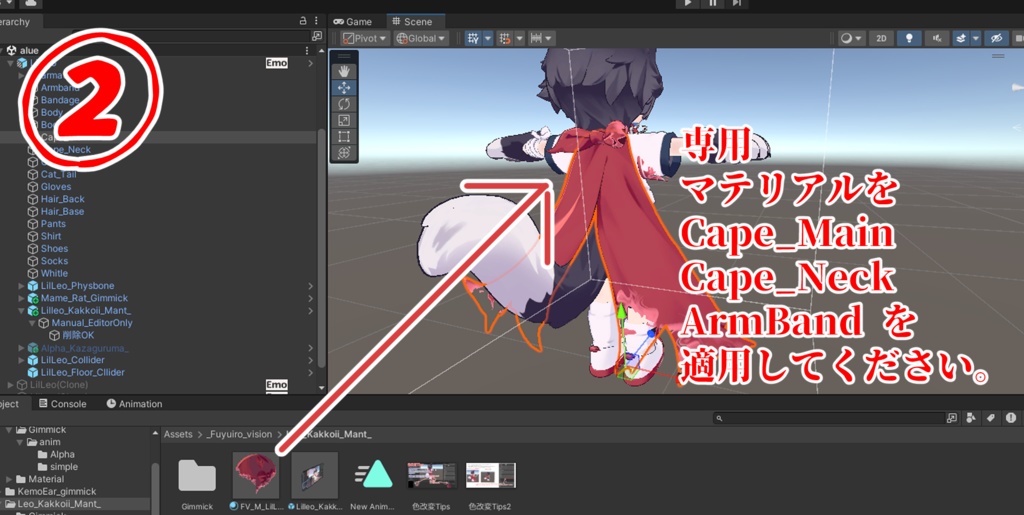
Task: Select Gloves object in hierarchy
Action: [x=56, y=187]
